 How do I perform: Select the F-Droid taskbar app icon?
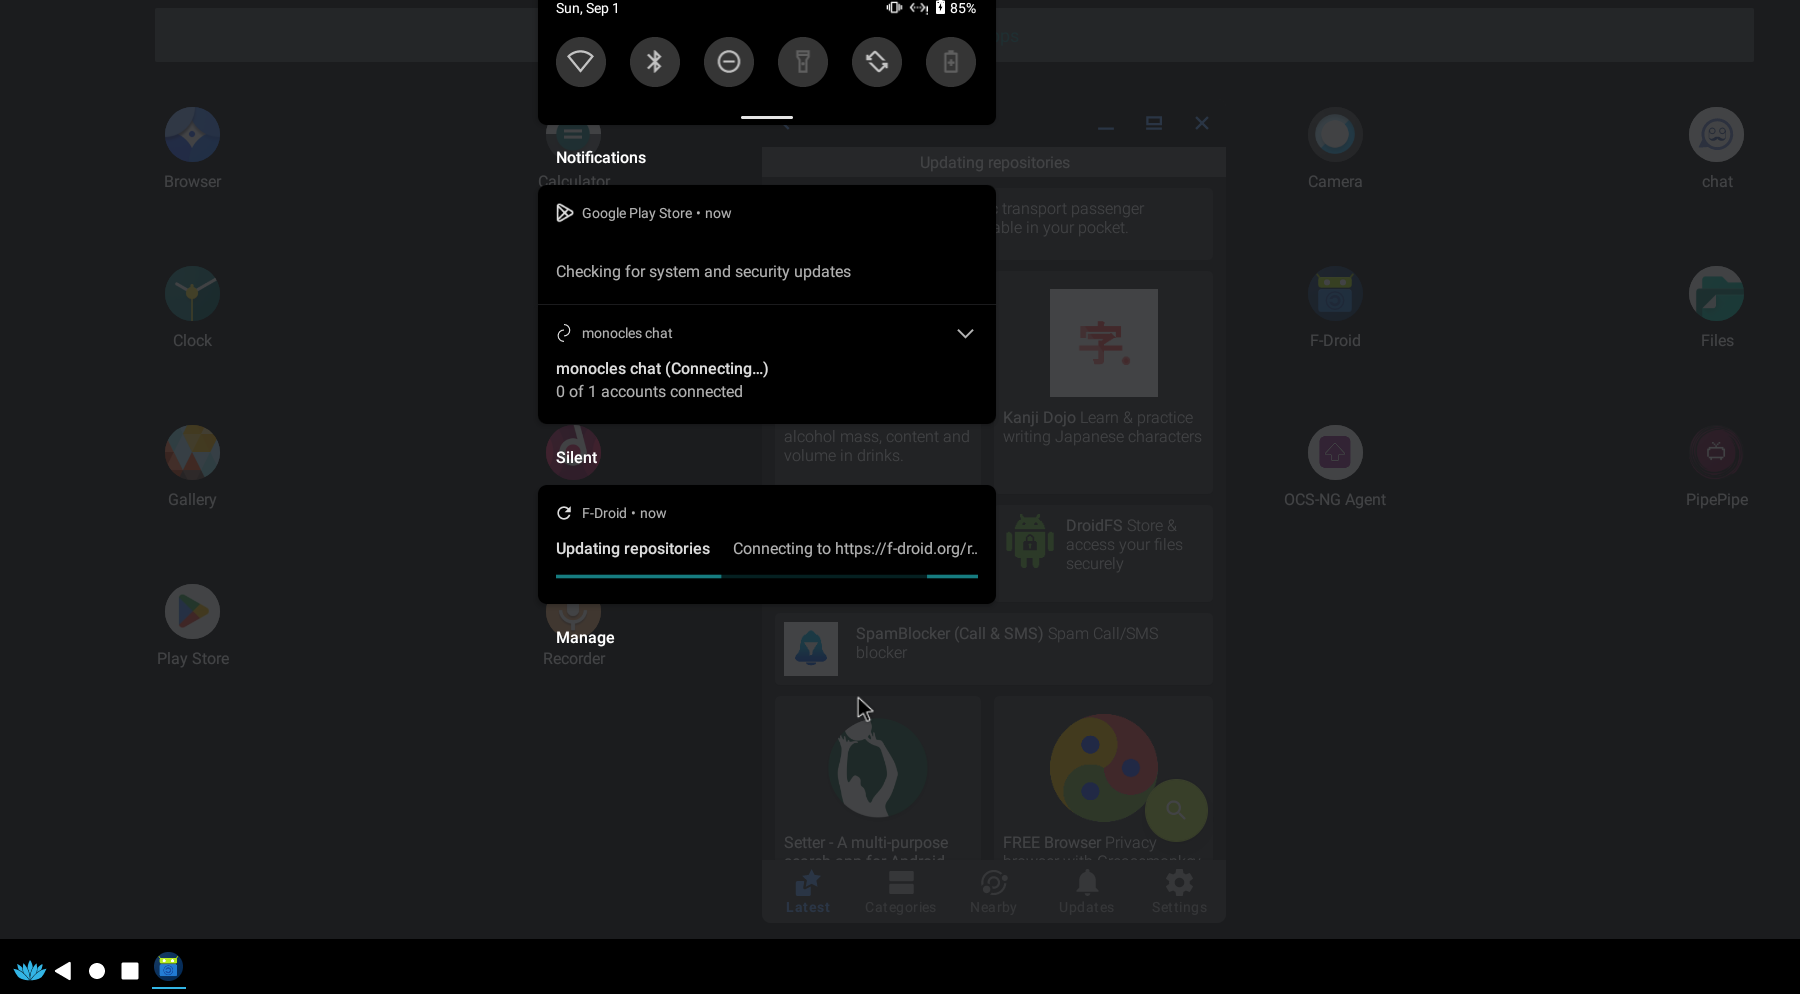pos(168,967)
